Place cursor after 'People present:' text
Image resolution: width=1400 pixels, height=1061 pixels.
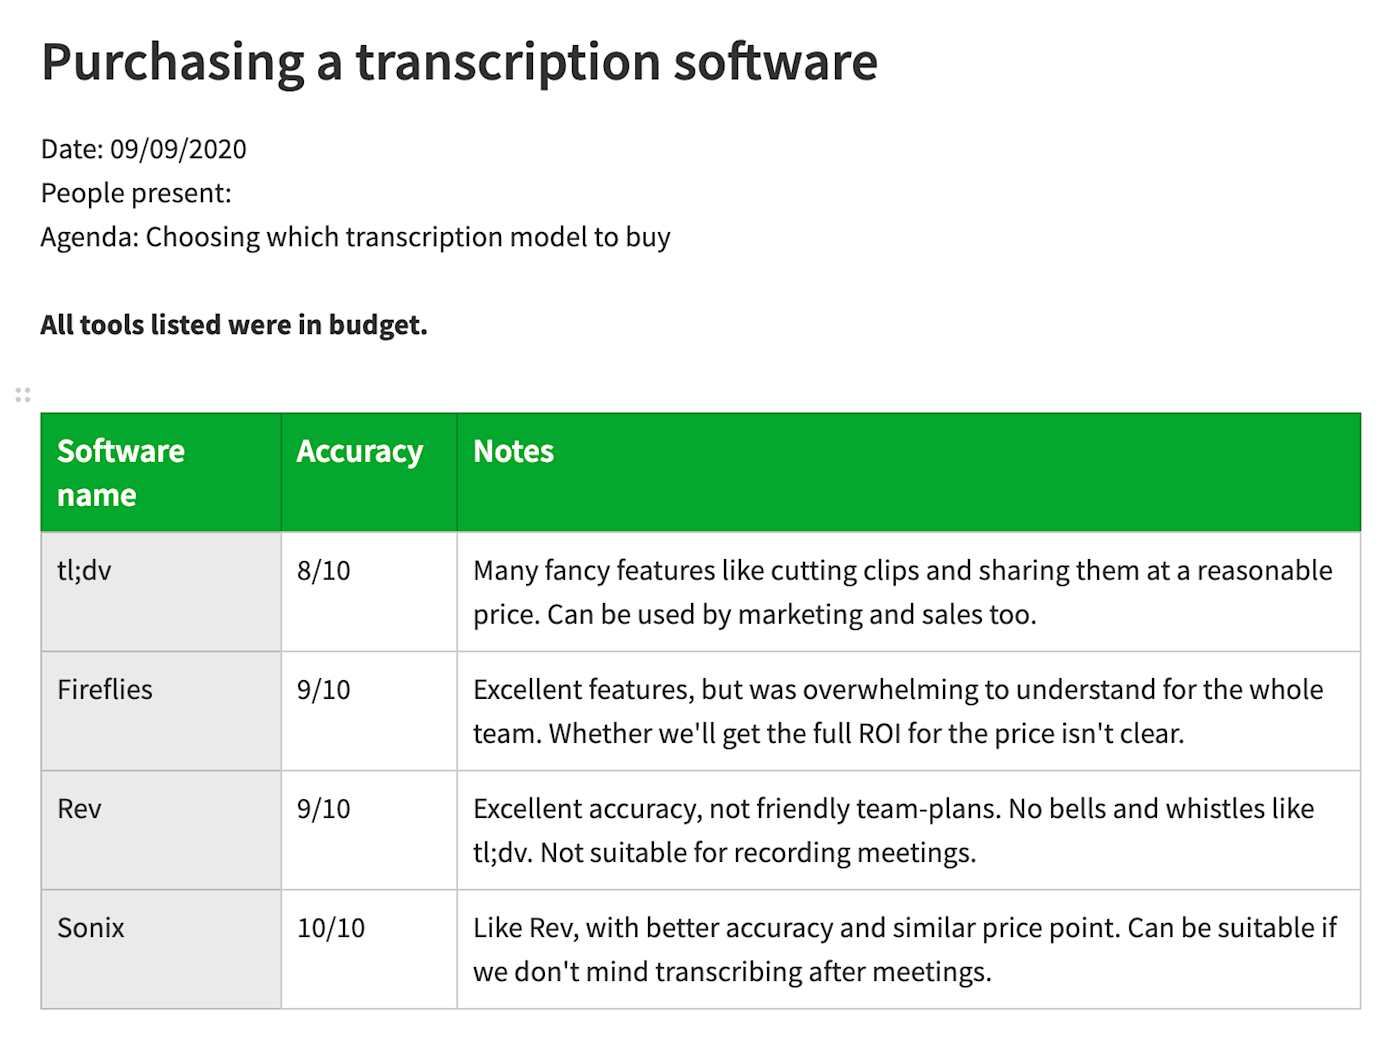pos(233,193)
